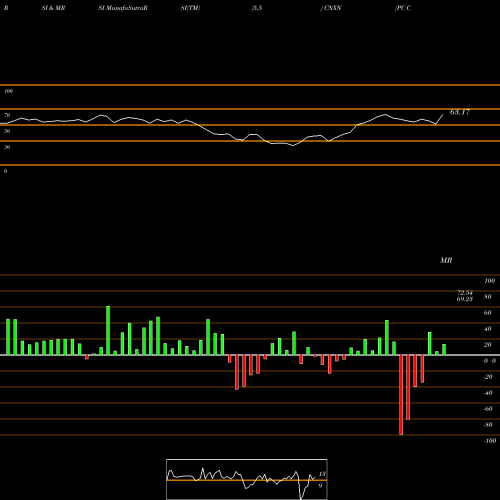The width and height of the screenshot is (500, 500).
Task: Click the 50 level label on RSI axis
Action: [x=7, y=131]
